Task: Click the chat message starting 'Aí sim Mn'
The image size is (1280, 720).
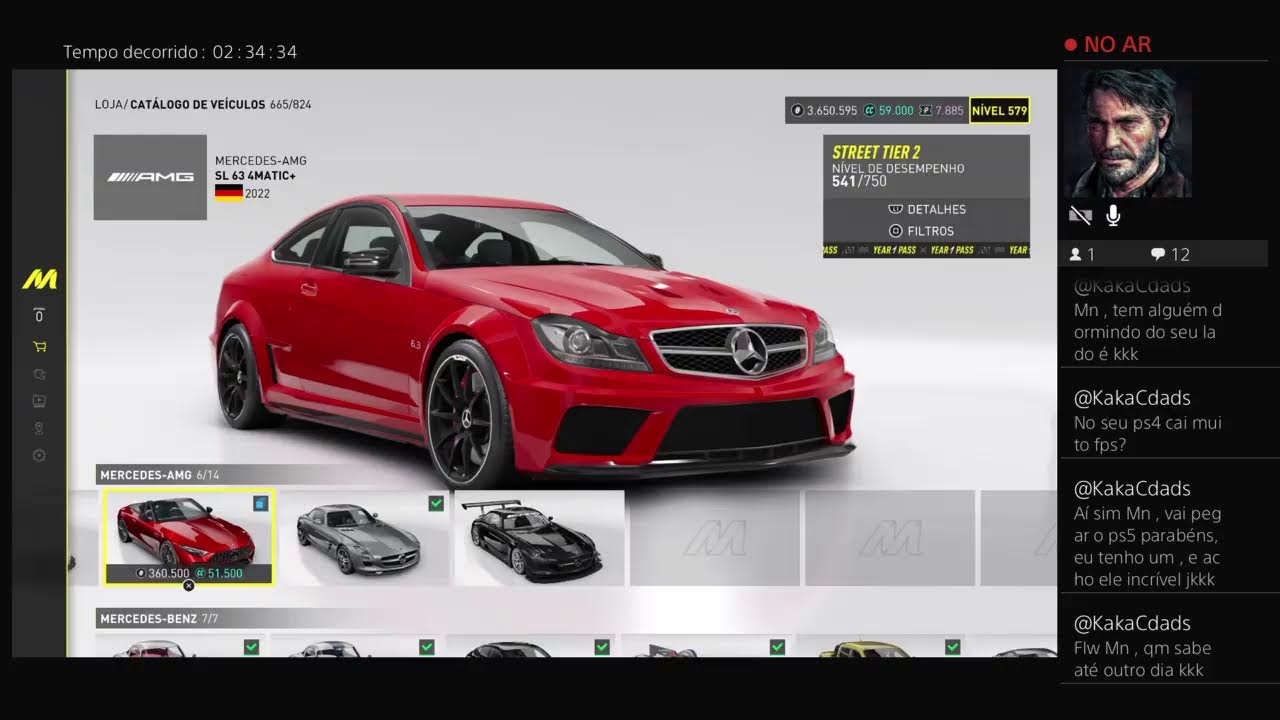Action: (1147, 546)
